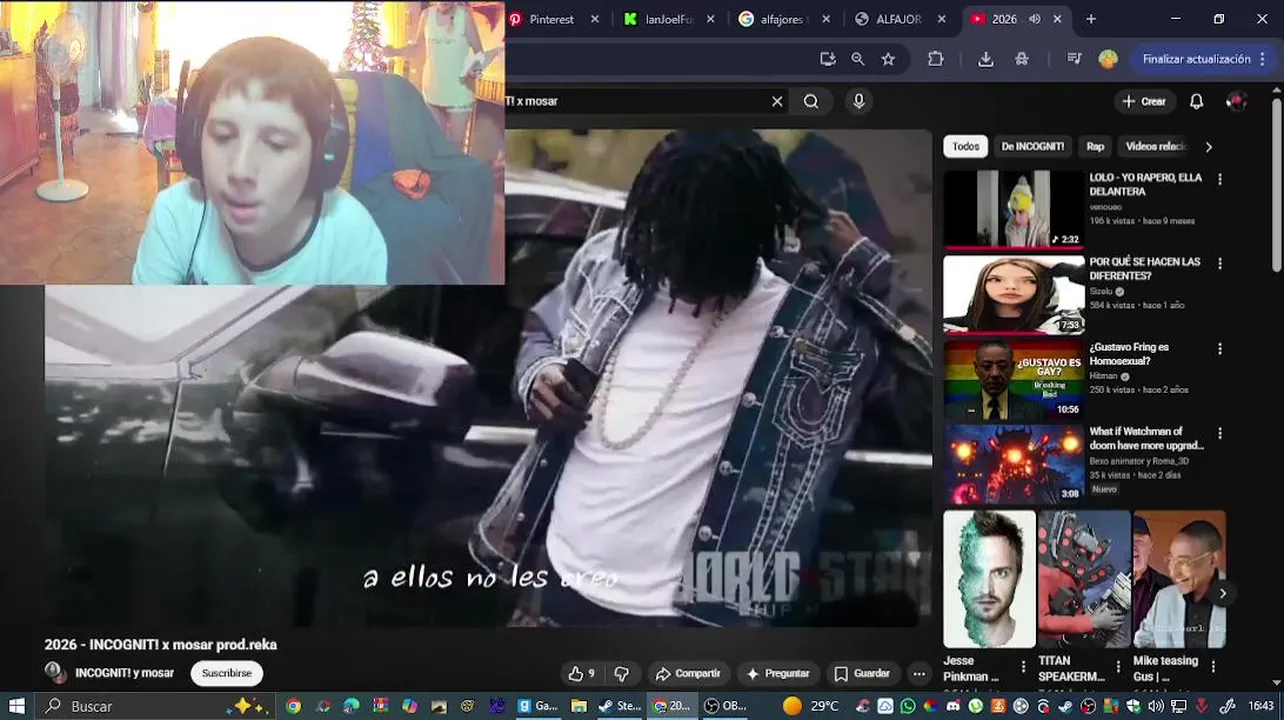Select the De INCOGNIT! filter chip
This screenshot has width=1284, height=720.
pos(1033,147)
